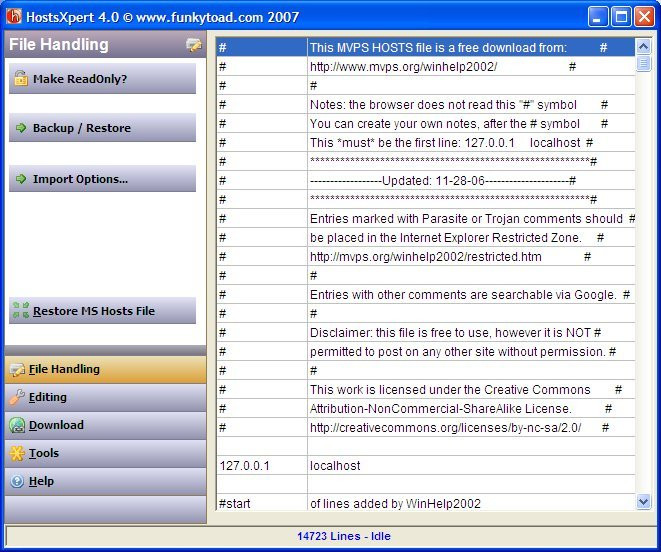This screenshot has height=552, width=661.
Task: Switch to the File Handling section
Action: pos(105,369)
